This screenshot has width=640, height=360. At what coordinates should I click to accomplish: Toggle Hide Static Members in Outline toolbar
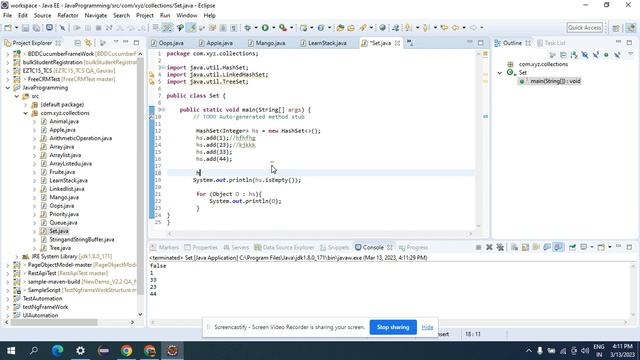[596, 55]
